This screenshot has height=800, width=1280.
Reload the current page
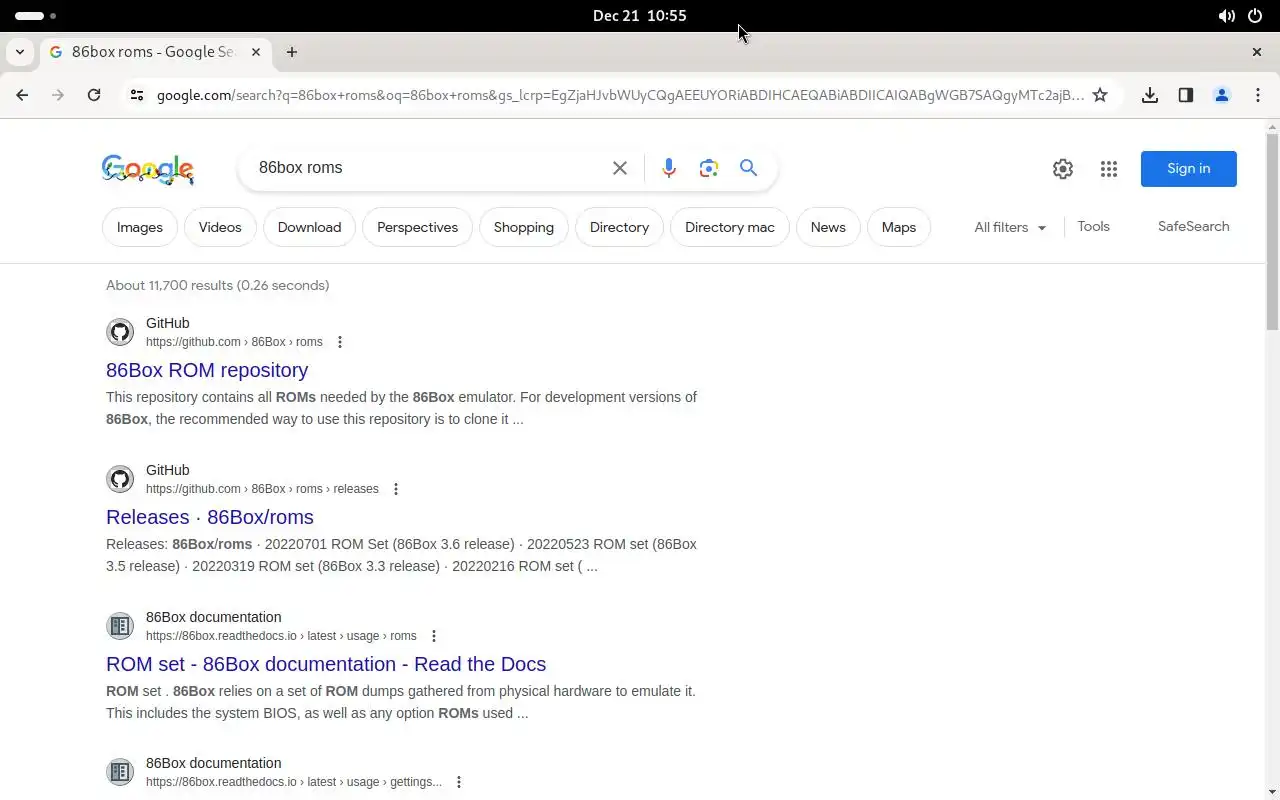click(94, 95)
